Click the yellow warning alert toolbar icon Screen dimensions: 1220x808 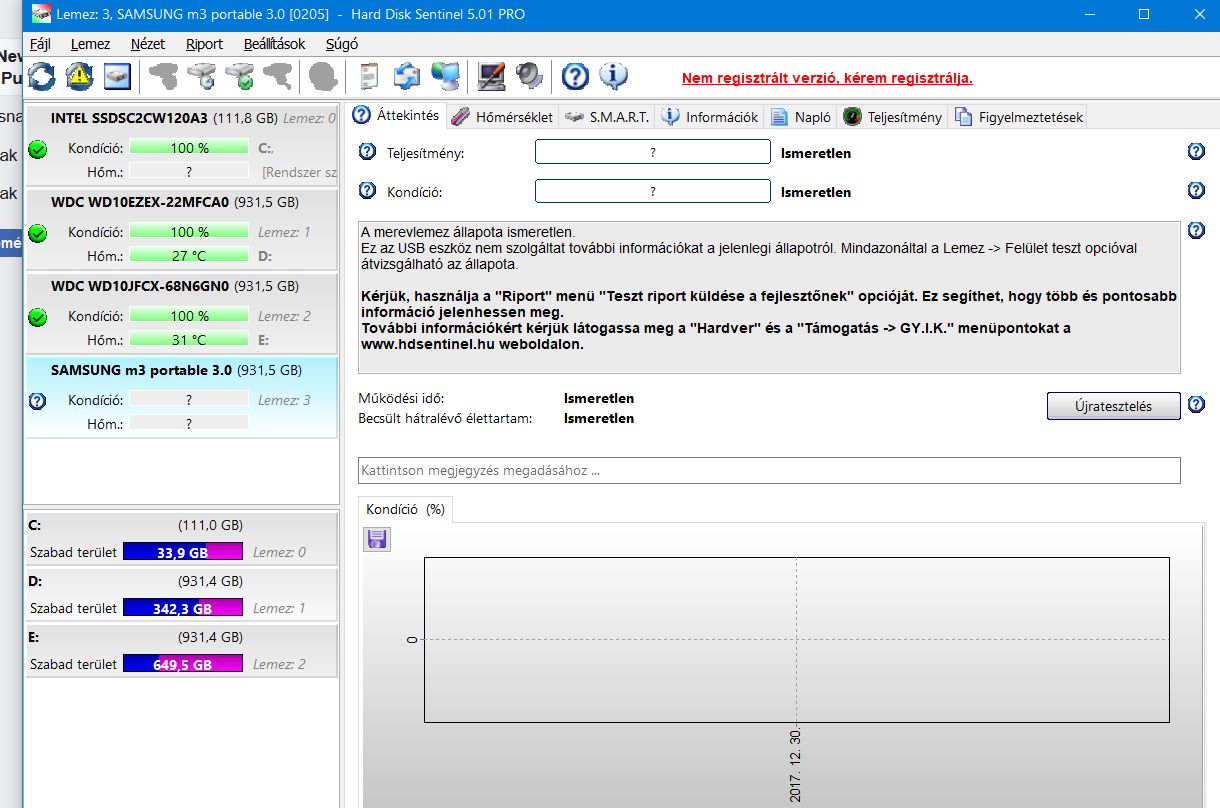(x=80, y=75)
